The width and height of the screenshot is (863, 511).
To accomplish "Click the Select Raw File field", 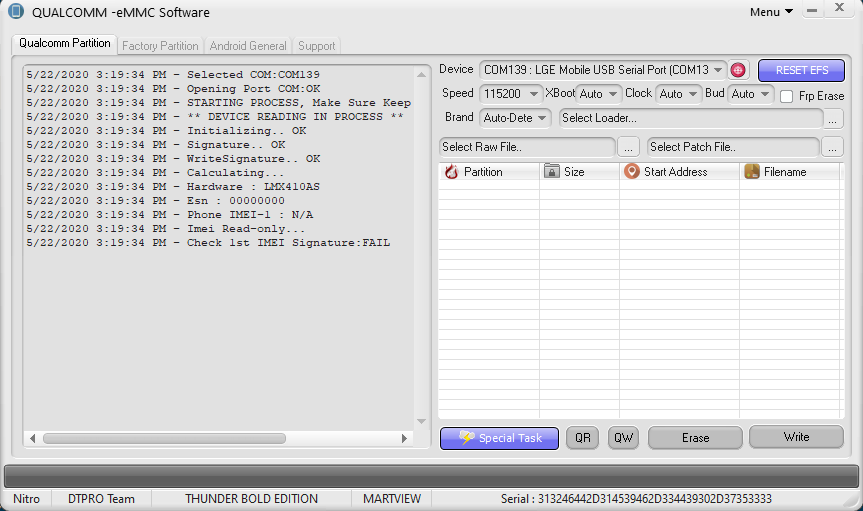I will pos(527,147).
